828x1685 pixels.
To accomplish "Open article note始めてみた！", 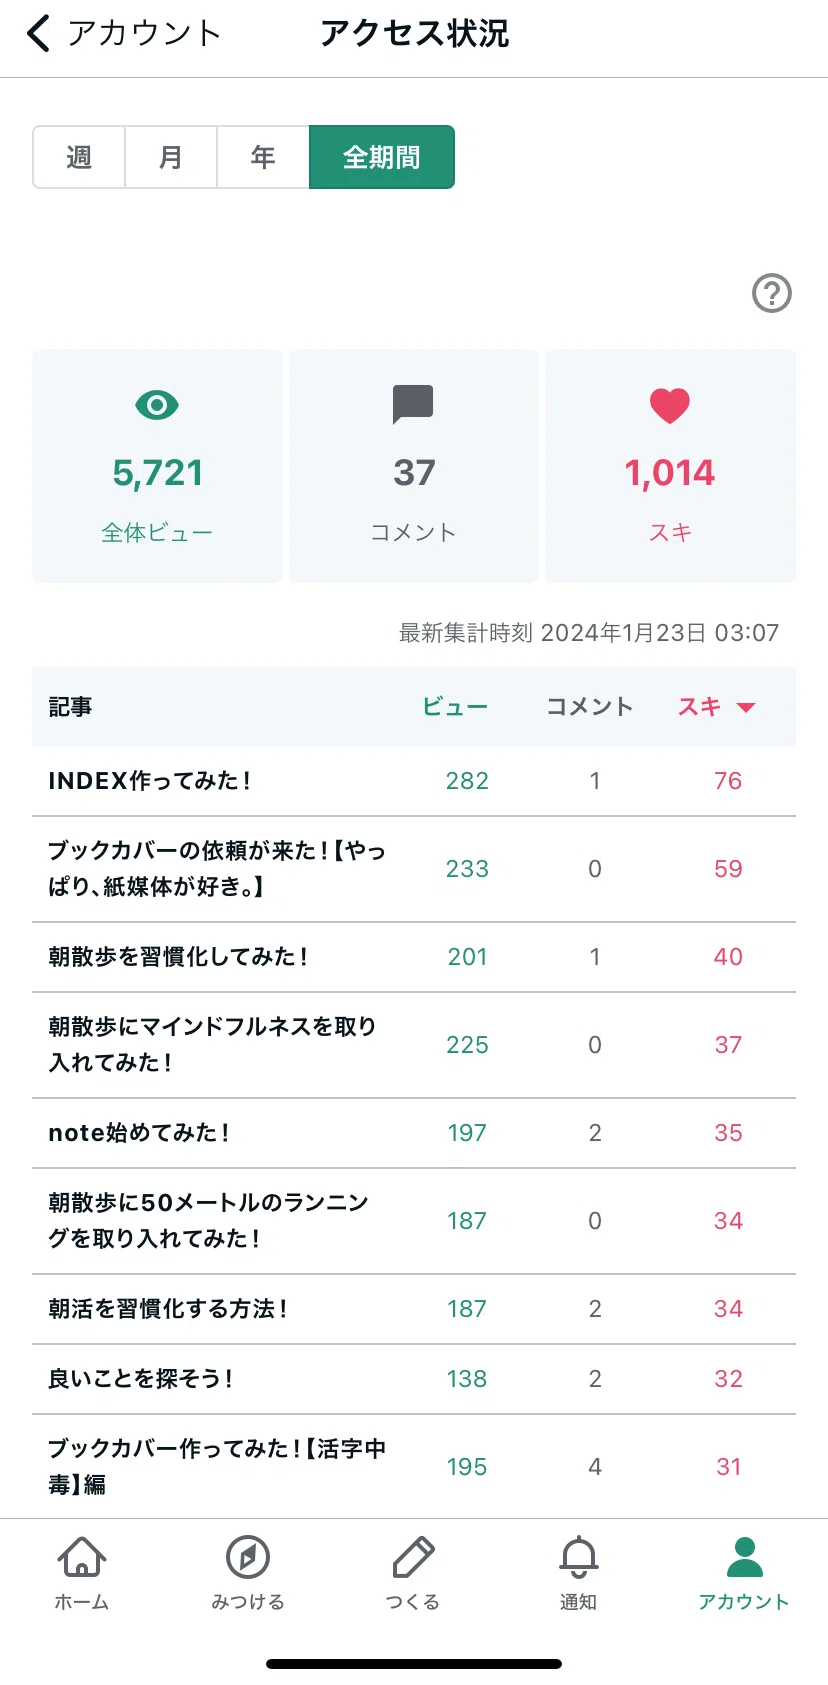I will [x=414, y=1133].
